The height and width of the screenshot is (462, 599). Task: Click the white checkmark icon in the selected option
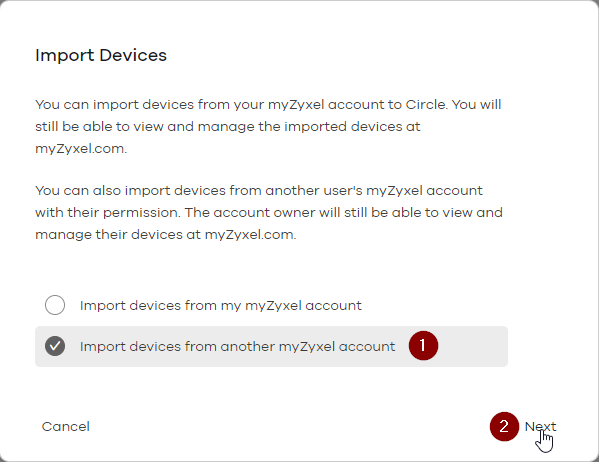55,346
